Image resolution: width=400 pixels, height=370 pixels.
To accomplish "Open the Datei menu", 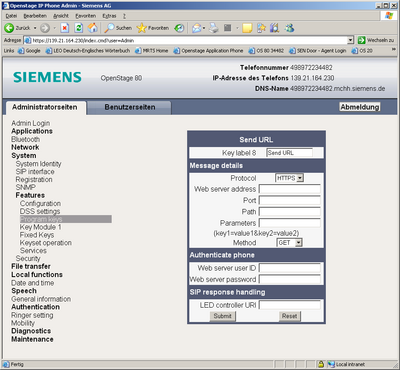I will [x=11, y=16].
